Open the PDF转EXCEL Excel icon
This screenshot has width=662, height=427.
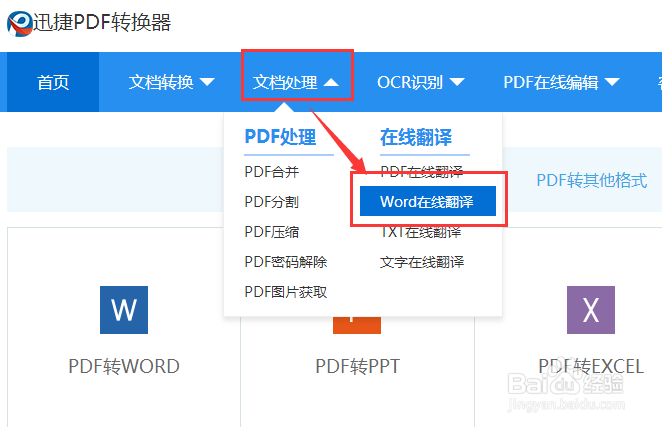pyautogui.click(x=591, y=310)
